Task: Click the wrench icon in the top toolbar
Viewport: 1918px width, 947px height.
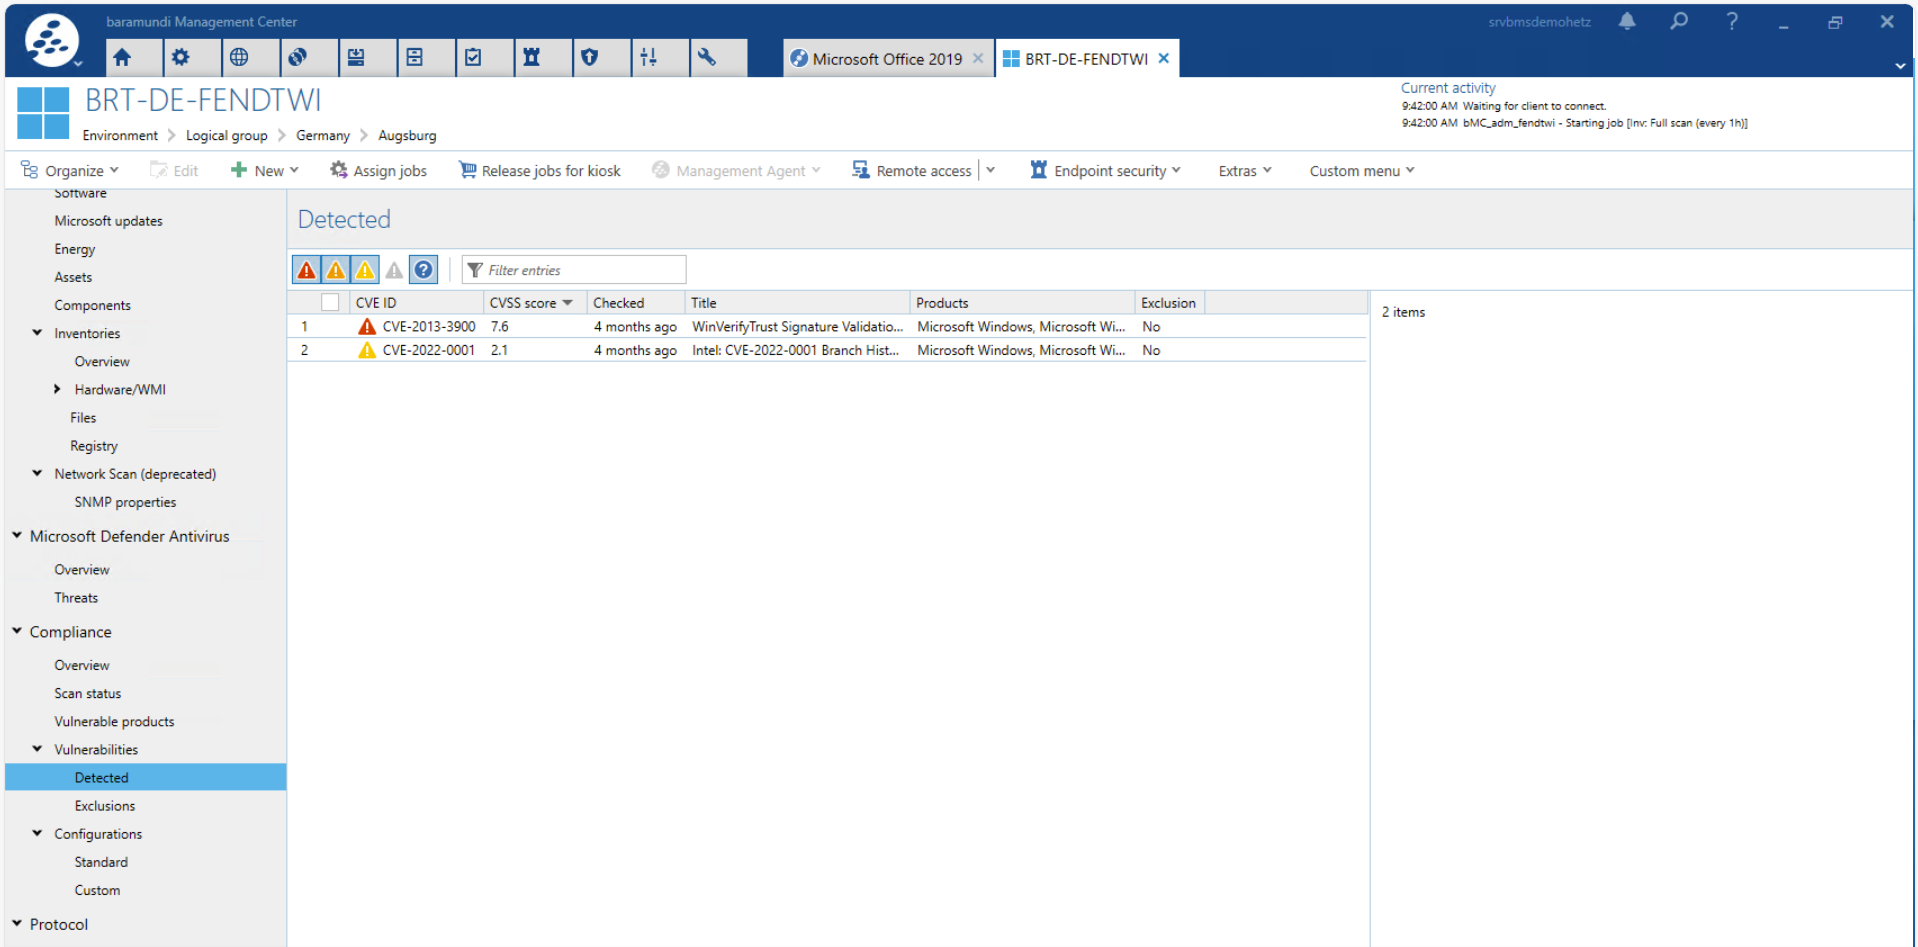Action: (707, 58)
